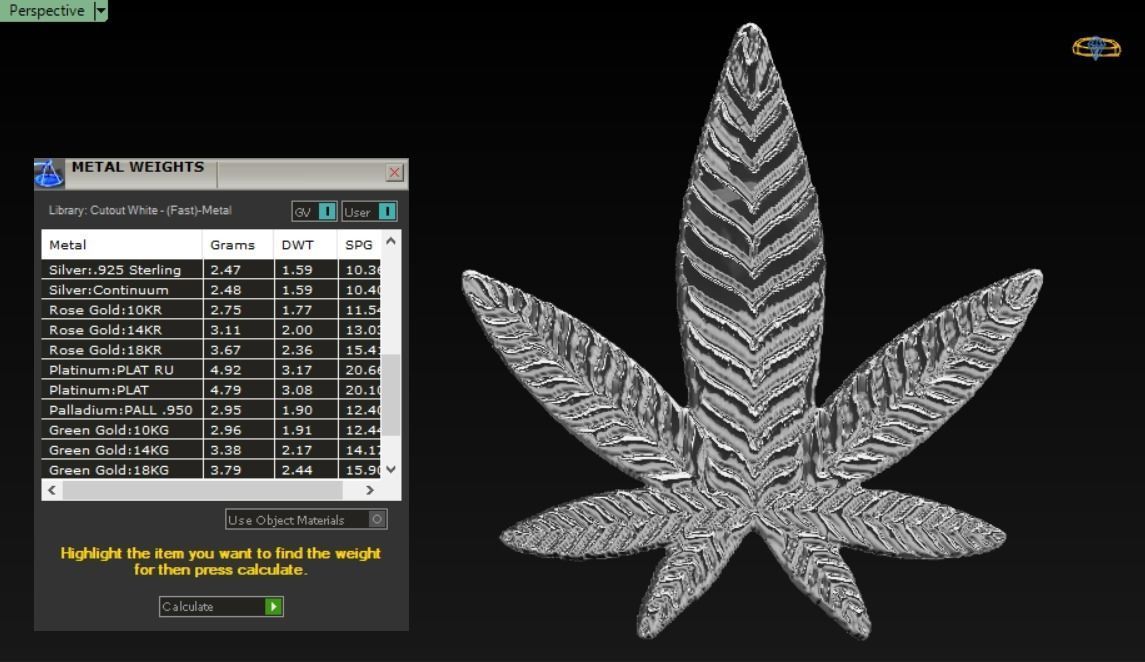Viewport: 1145px width, 662px height.
Task: Click the 2.47 grams value
Action: click(x=226, y=270)
